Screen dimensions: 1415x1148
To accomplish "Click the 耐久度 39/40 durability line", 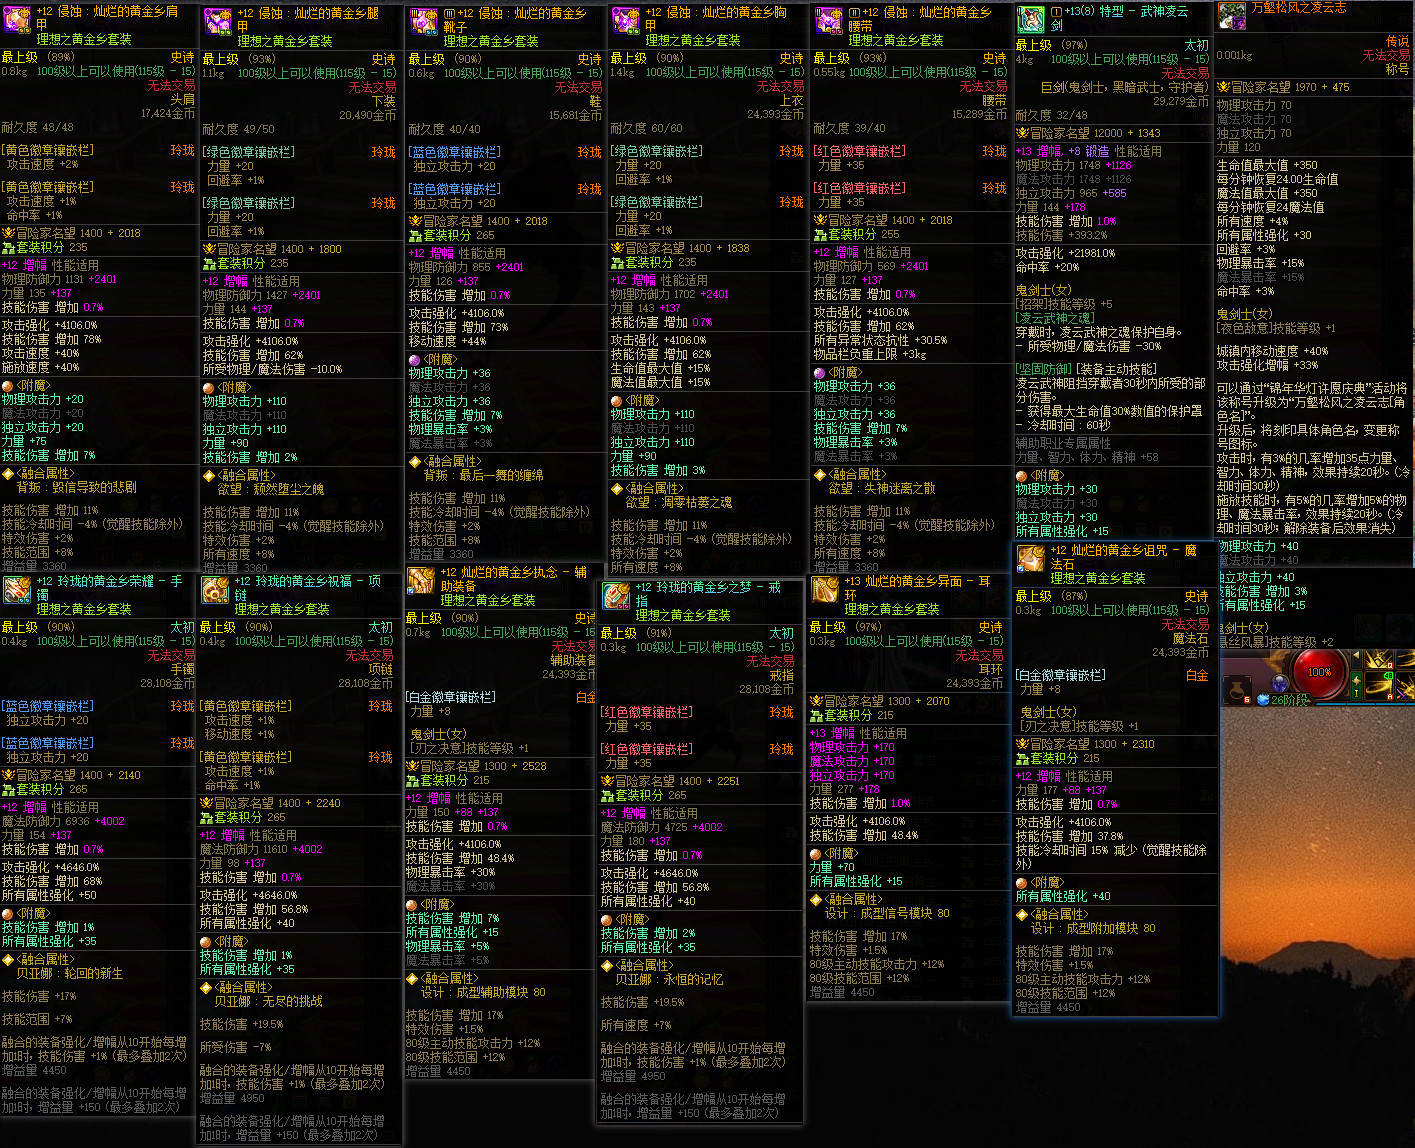I will 850,128.
